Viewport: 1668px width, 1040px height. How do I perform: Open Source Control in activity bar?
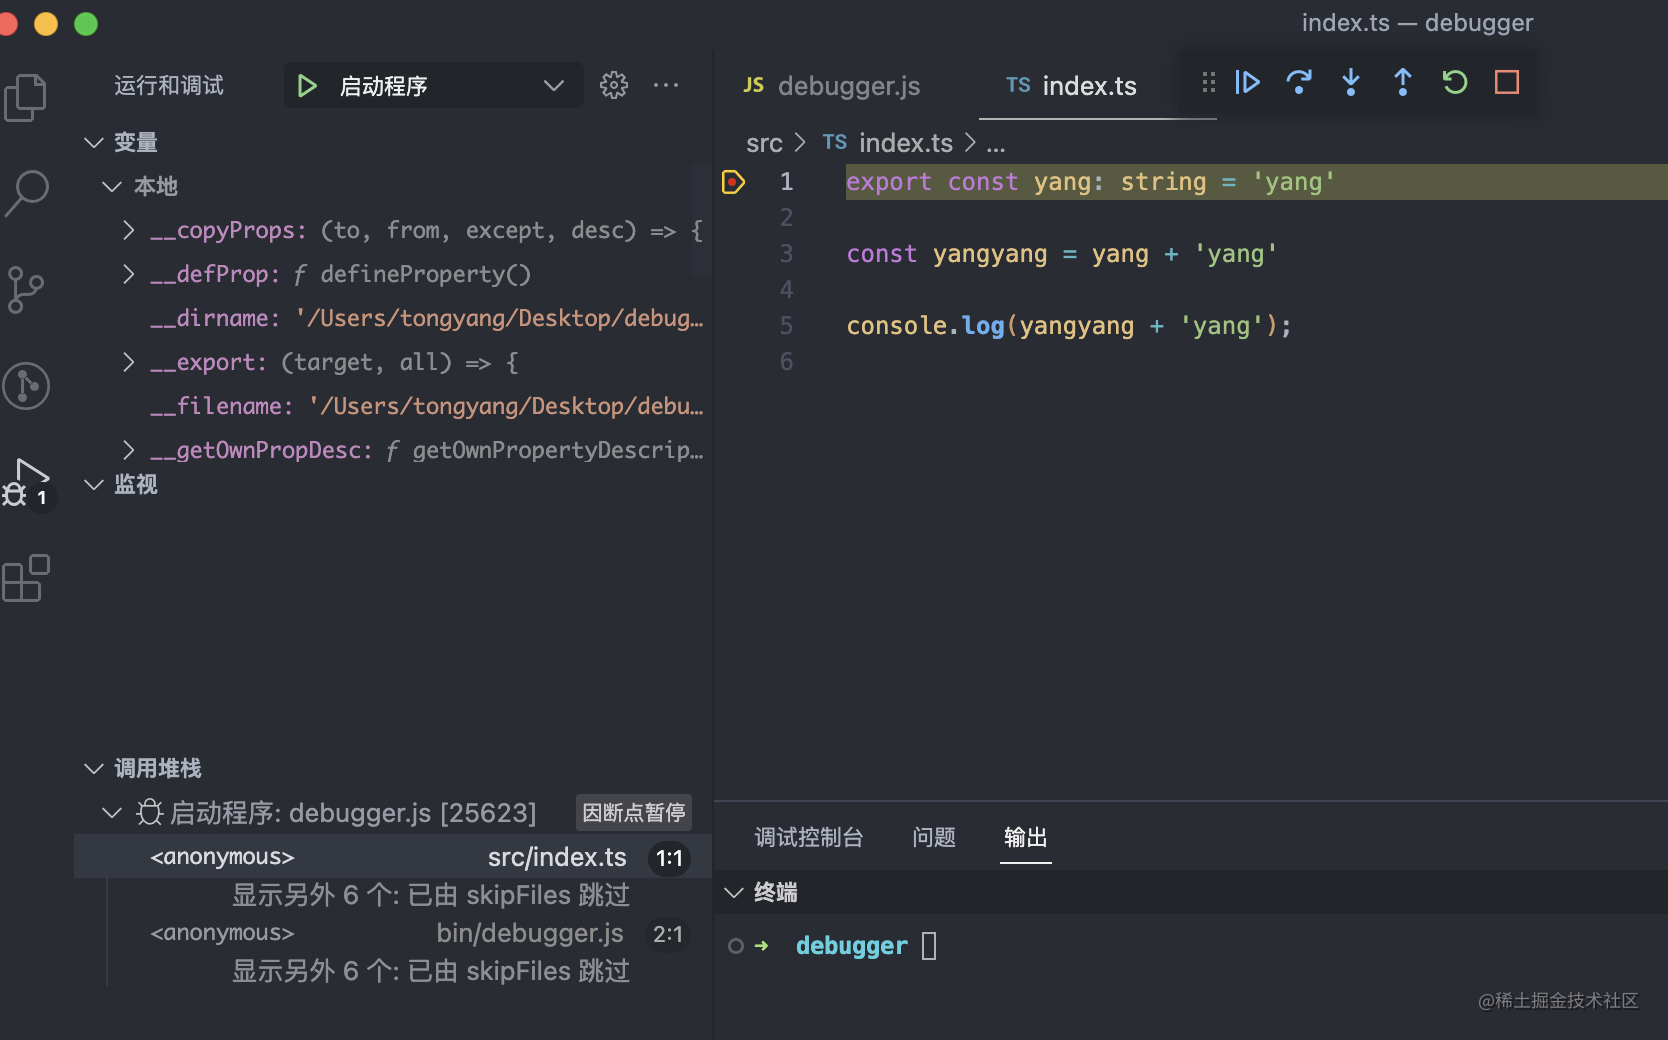(26, 289)
